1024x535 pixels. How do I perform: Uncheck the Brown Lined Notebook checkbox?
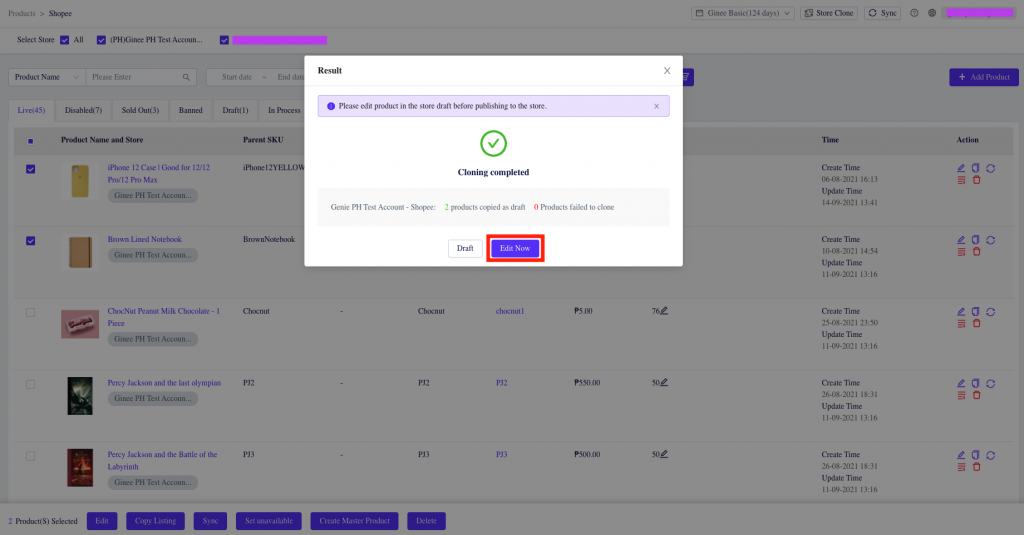click(x=30, y=241)
